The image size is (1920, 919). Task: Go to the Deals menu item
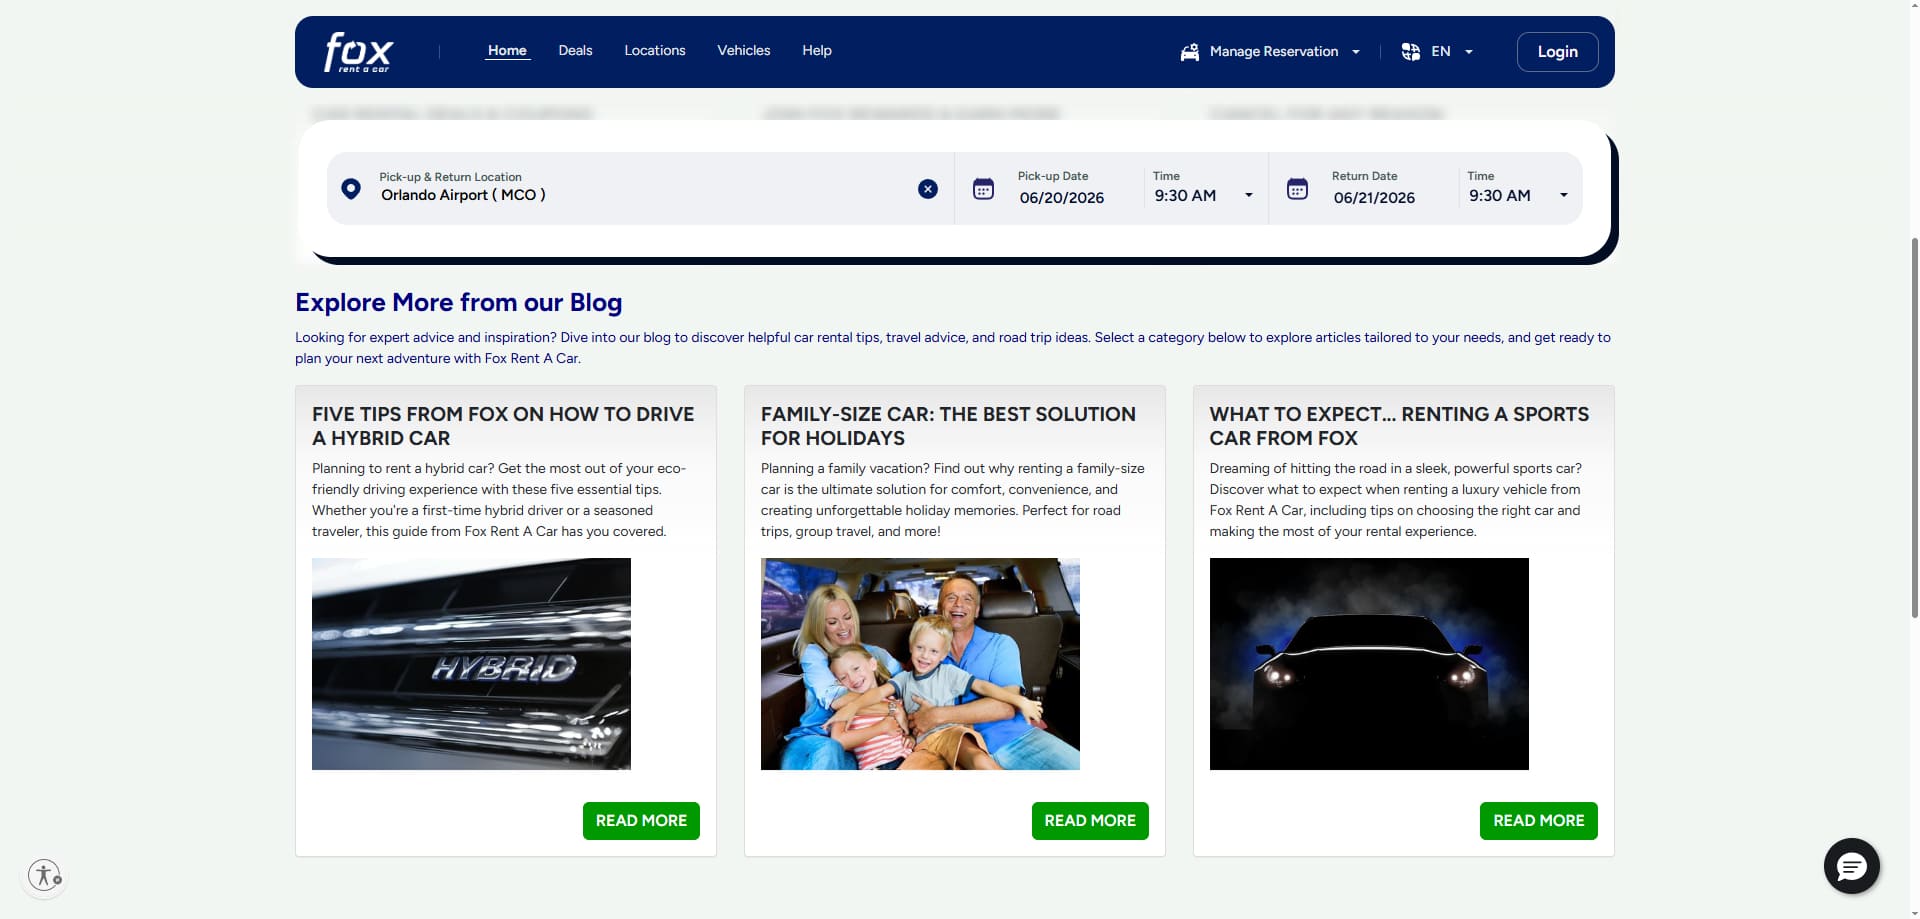pos(575,50)
